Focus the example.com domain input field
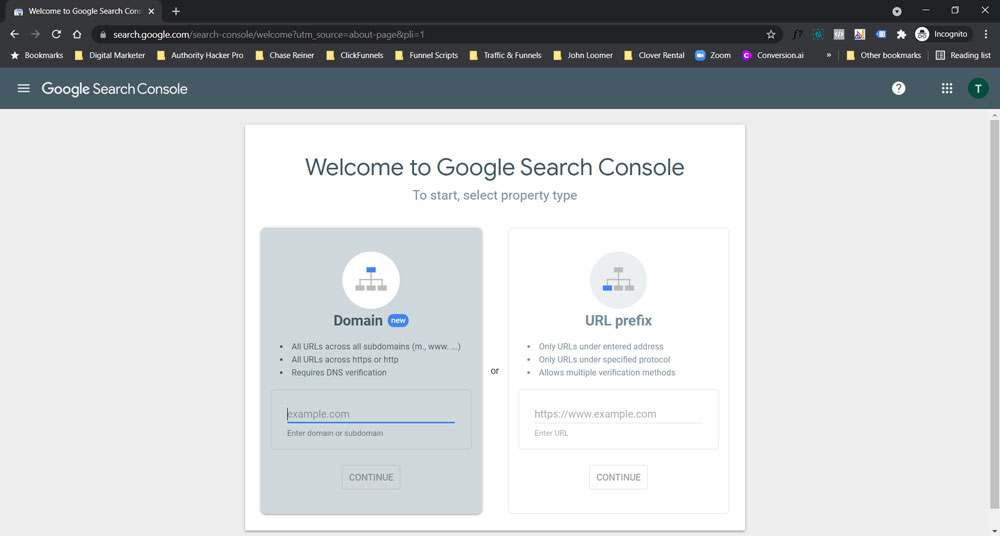This screenshot has height=536, width=1000. 371,414
